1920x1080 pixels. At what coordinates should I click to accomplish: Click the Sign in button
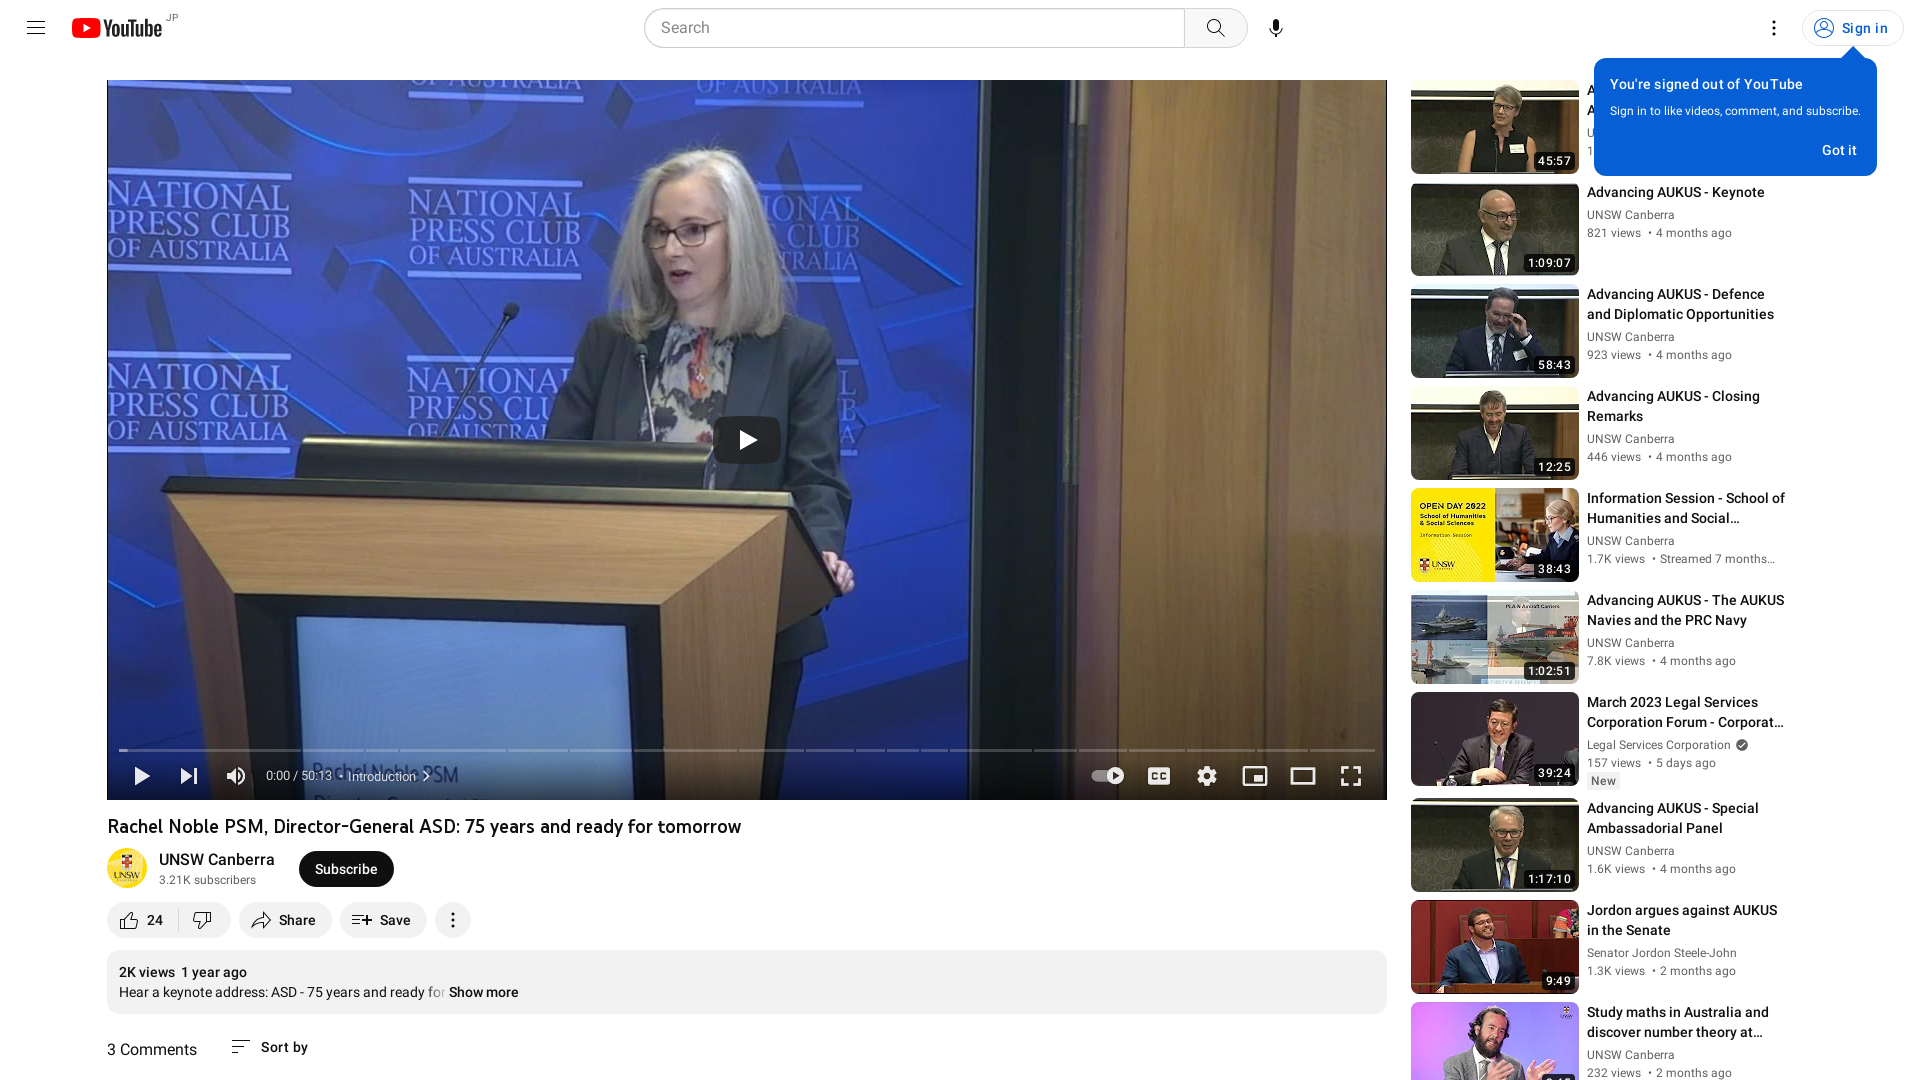coord(1852,28)
